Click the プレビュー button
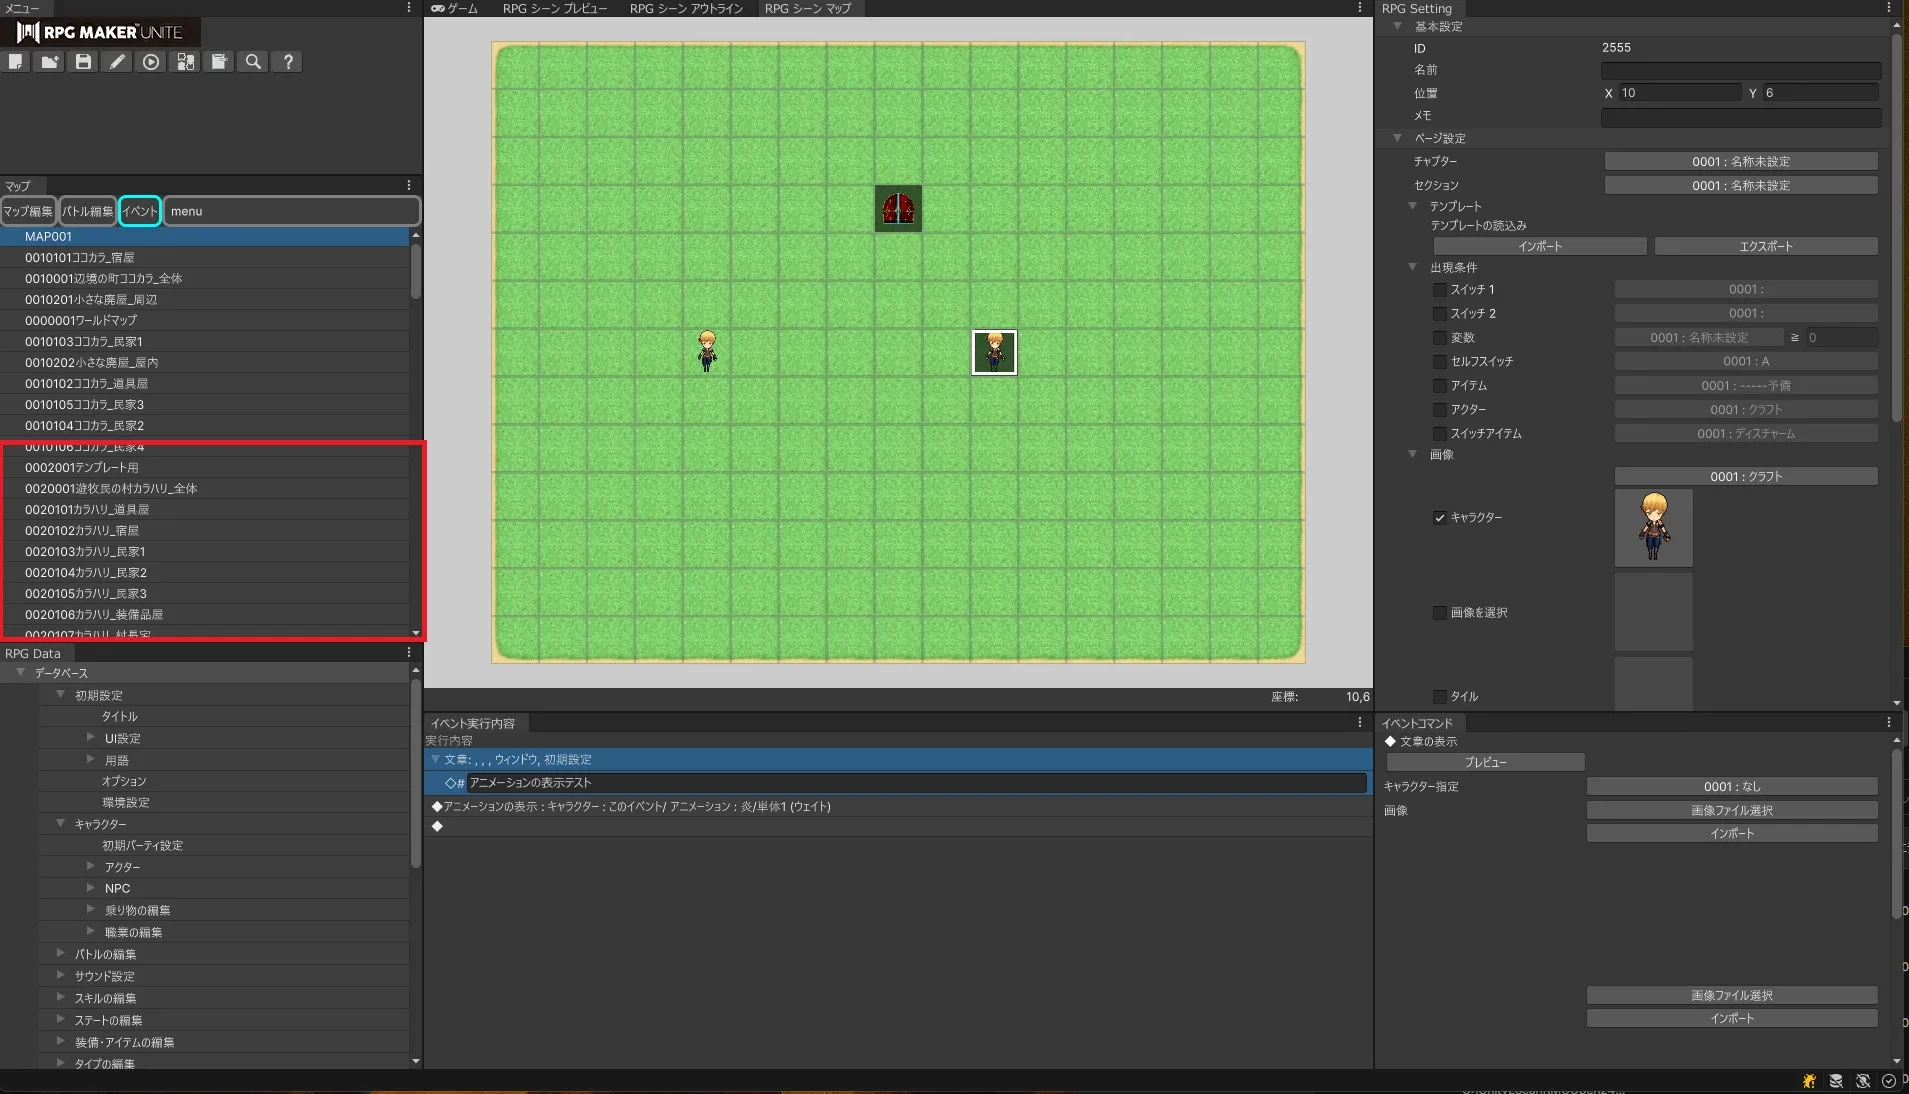 (x=1485, y=763)
